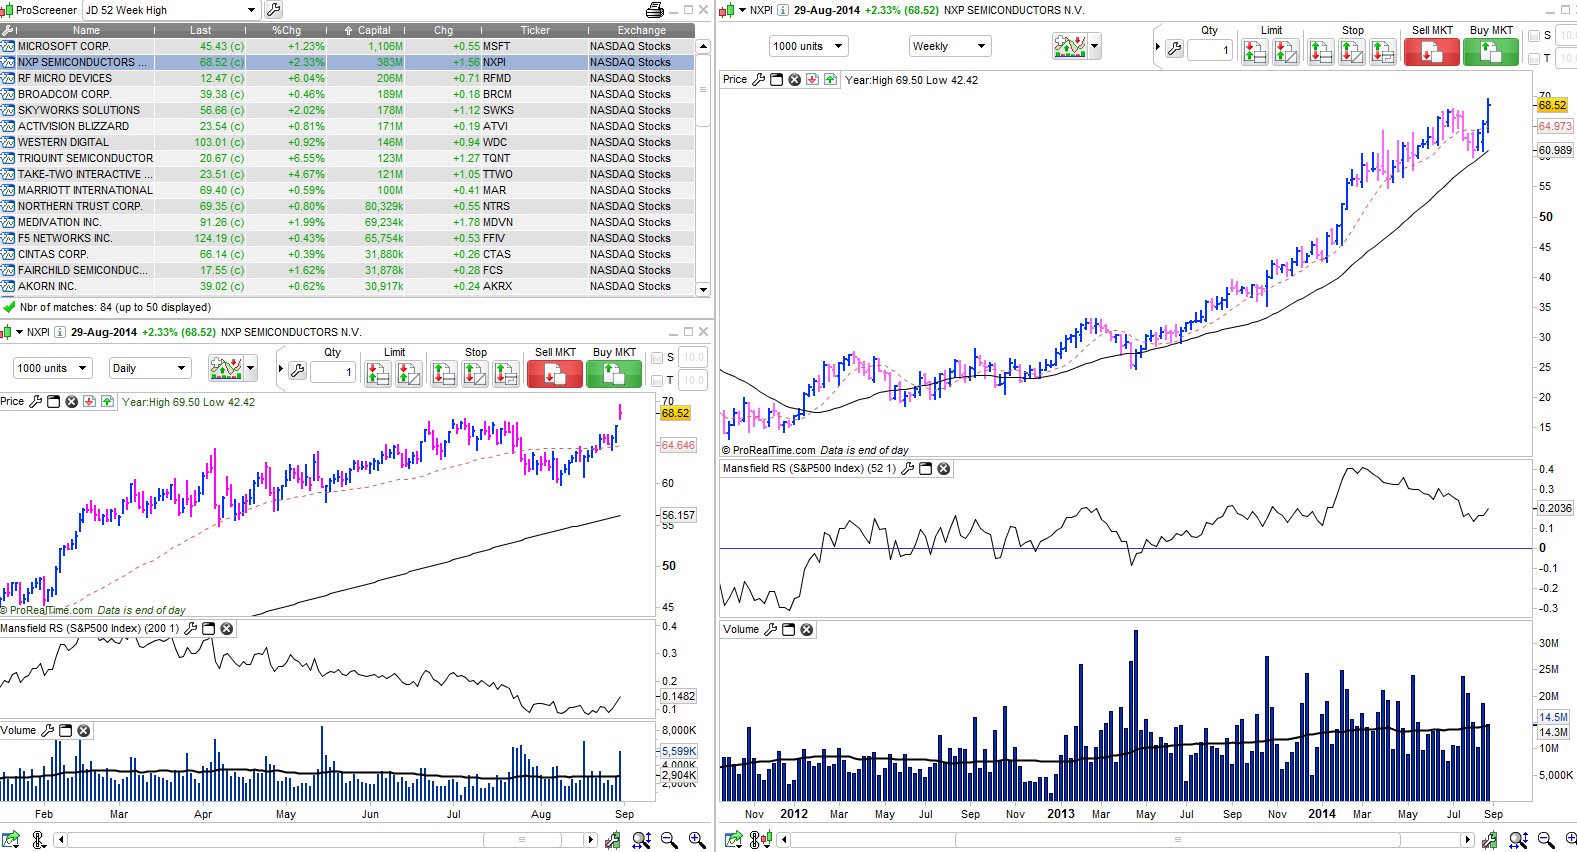Enable the T target checkbox on daily chart
Screen dimensions: 1577x852
(657, 380)
